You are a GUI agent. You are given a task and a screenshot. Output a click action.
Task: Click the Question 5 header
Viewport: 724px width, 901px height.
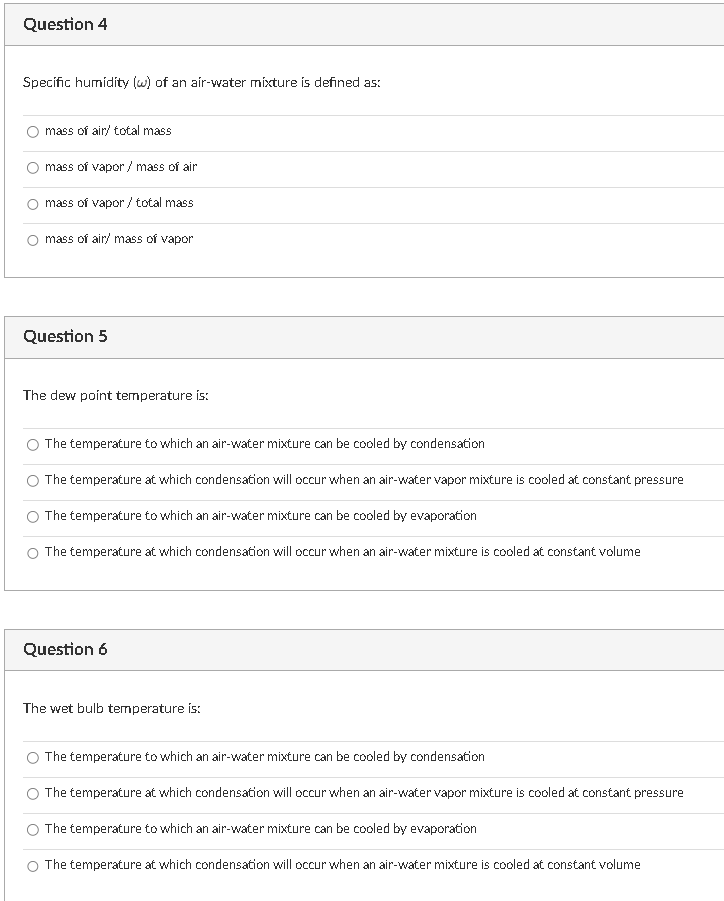pos(64,337)
